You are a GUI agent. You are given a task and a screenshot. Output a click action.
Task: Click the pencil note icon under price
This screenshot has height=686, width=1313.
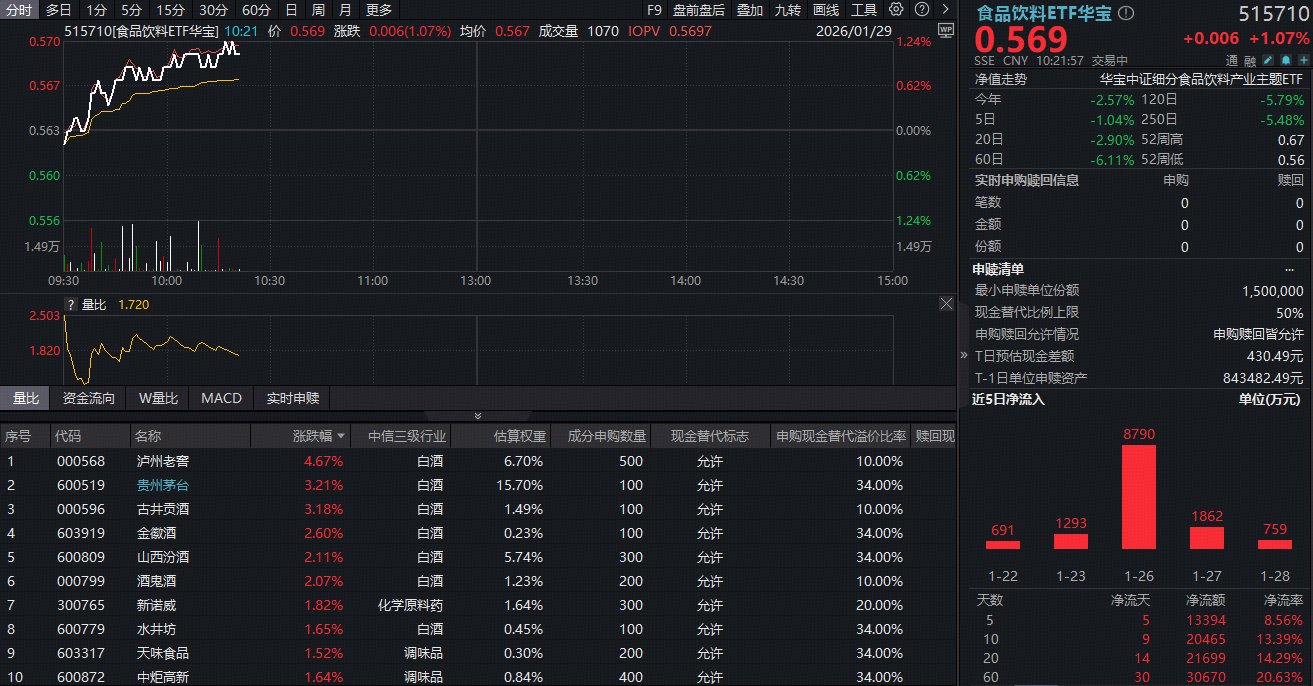pyautogui.click(x=1268, y=60)
